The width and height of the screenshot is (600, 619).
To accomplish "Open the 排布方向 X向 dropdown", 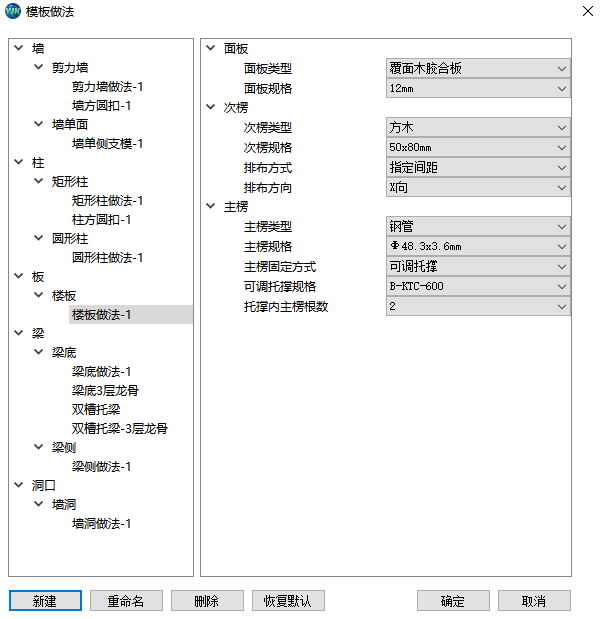I will [x=478, y=188].
